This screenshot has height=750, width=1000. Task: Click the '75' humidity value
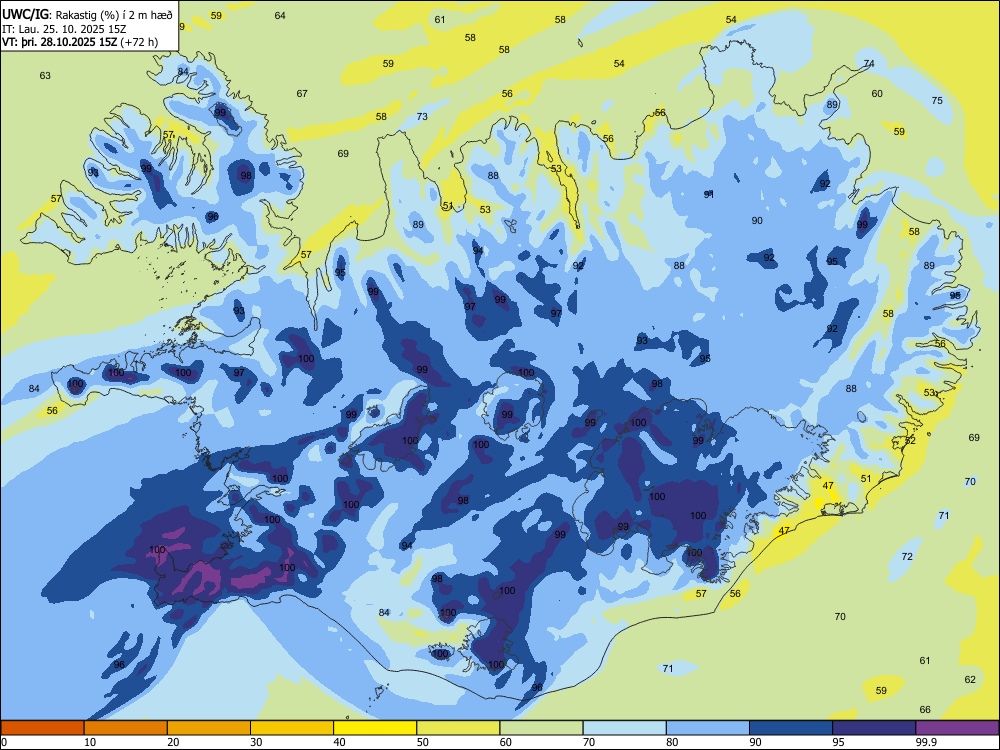coord(937,100)
